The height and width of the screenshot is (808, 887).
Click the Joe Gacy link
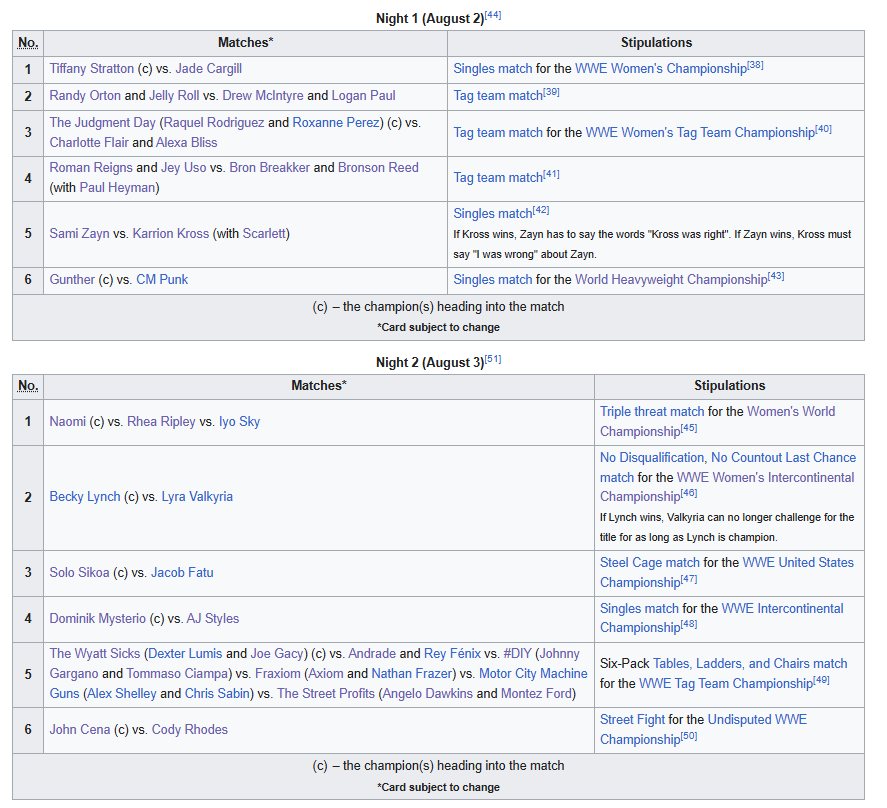[x=277, y=654]
